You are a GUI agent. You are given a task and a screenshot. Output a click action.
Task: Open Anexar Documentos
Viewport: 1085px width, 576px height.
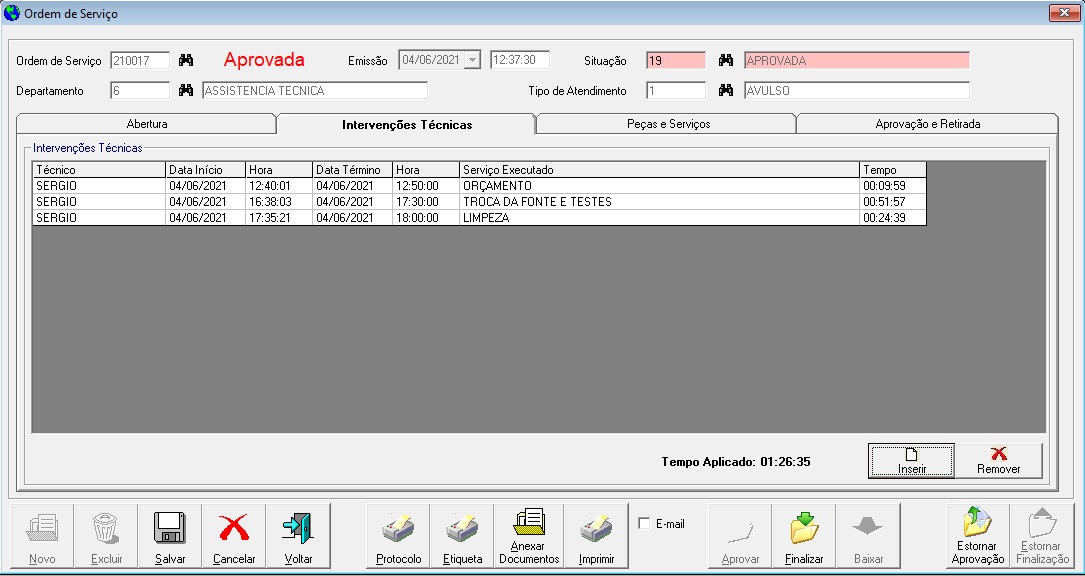pos(527,524)
